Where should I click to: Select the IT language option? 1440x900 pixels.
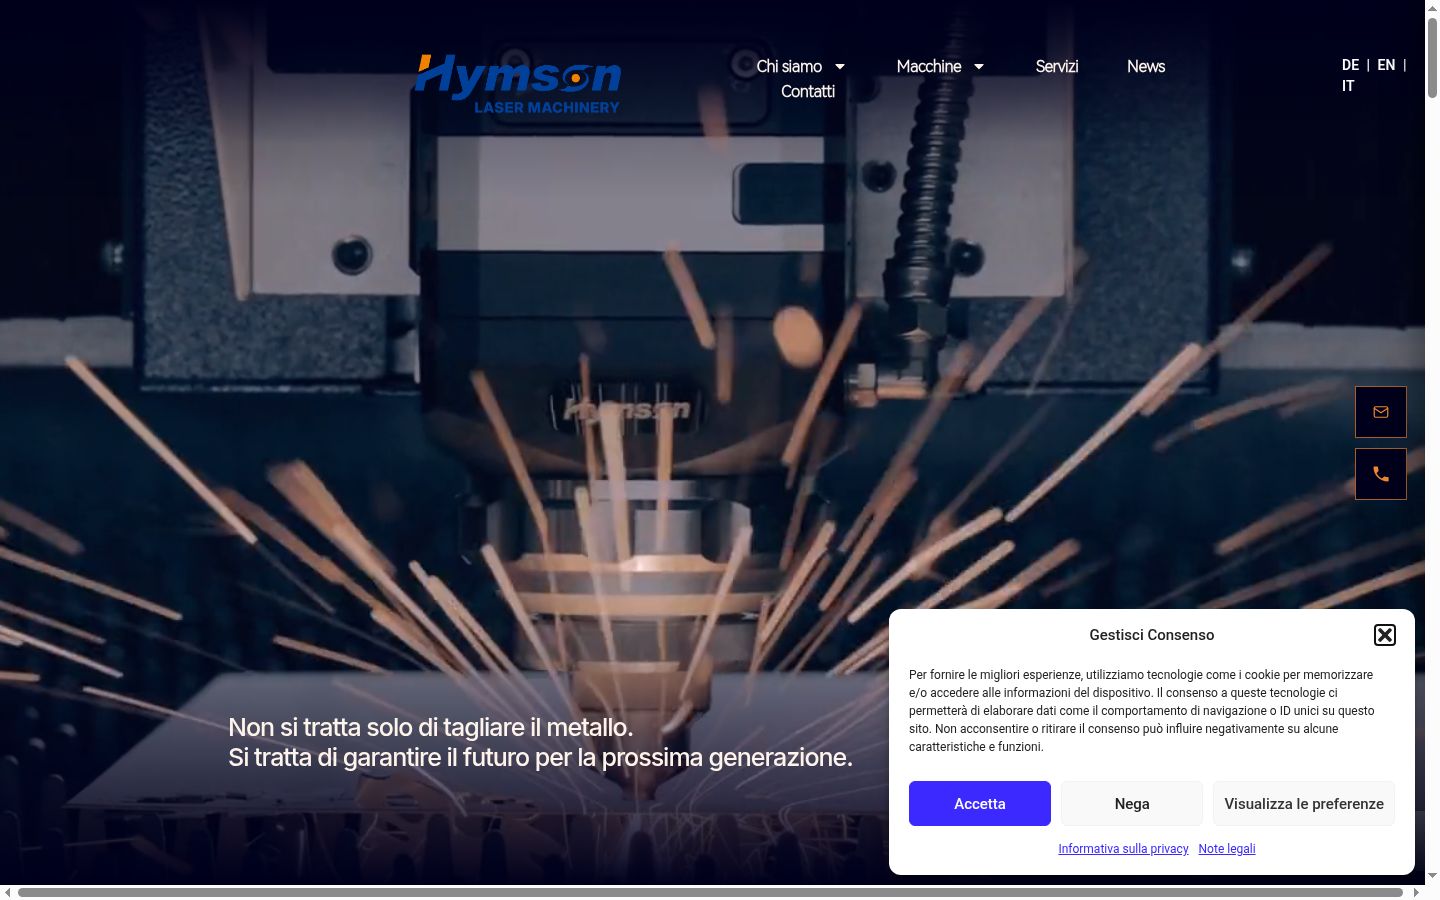[x=1348, y=86]
